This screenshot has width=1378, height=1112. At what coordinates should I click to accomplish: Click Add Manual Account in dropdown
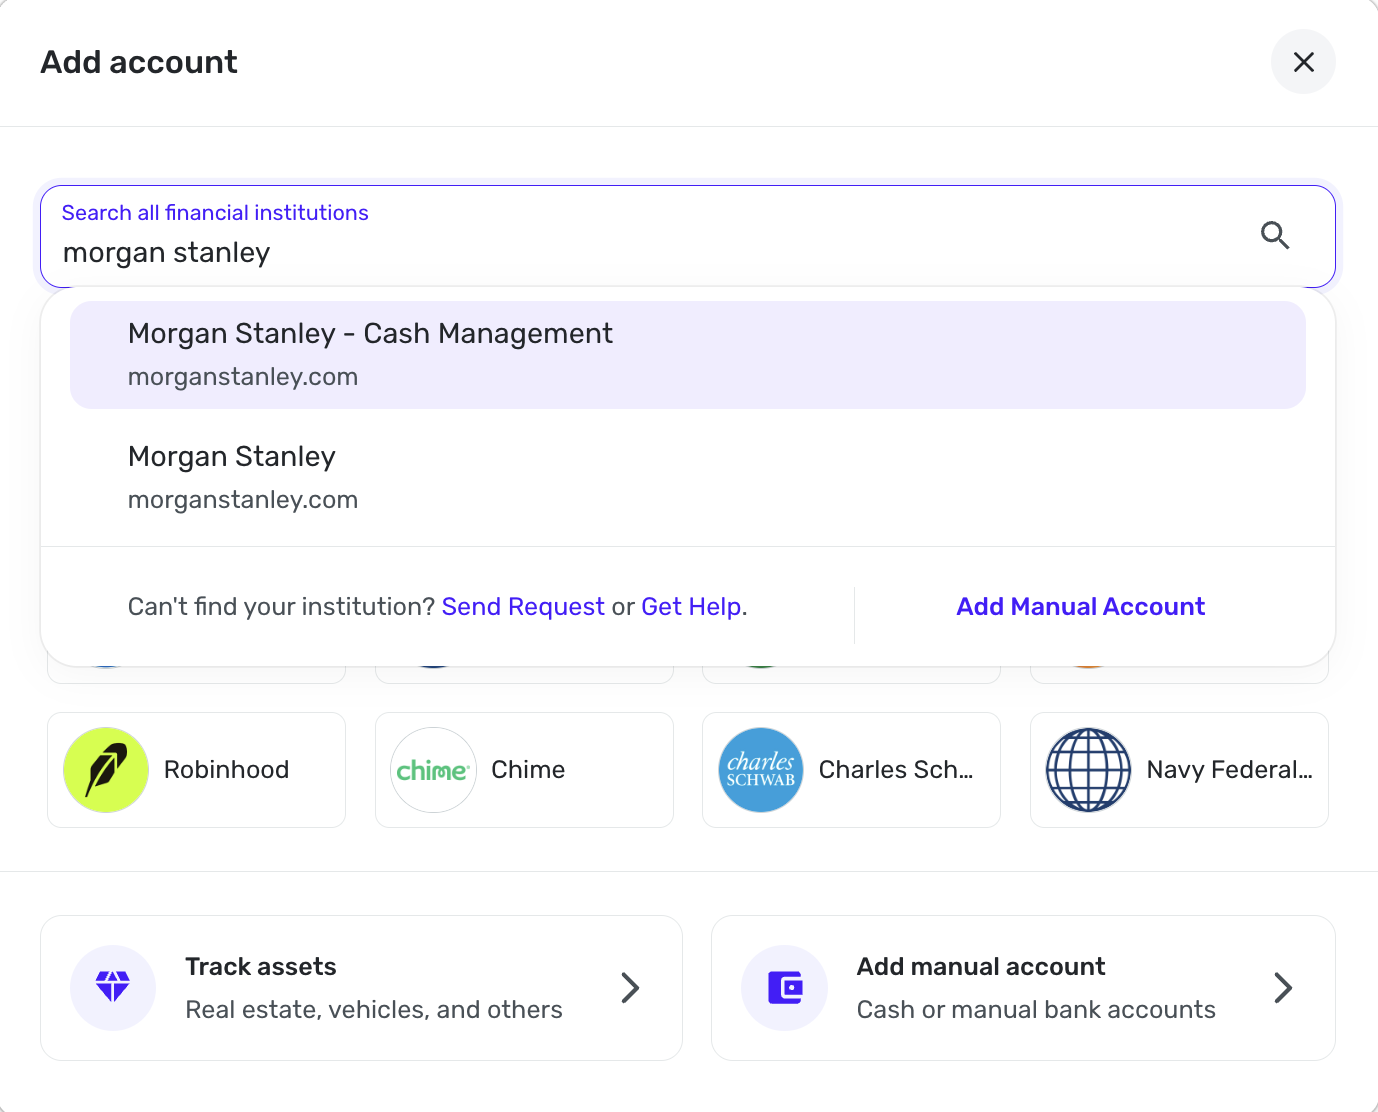click(1080, 607)
